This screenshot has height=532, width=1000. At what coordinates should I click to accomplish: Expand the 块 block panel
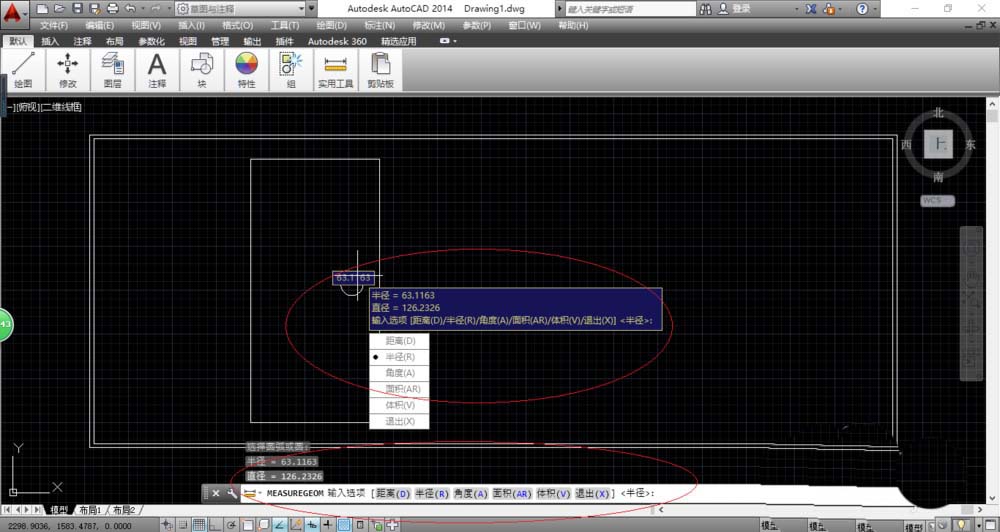pyautogui.click(x=202, y=70)
